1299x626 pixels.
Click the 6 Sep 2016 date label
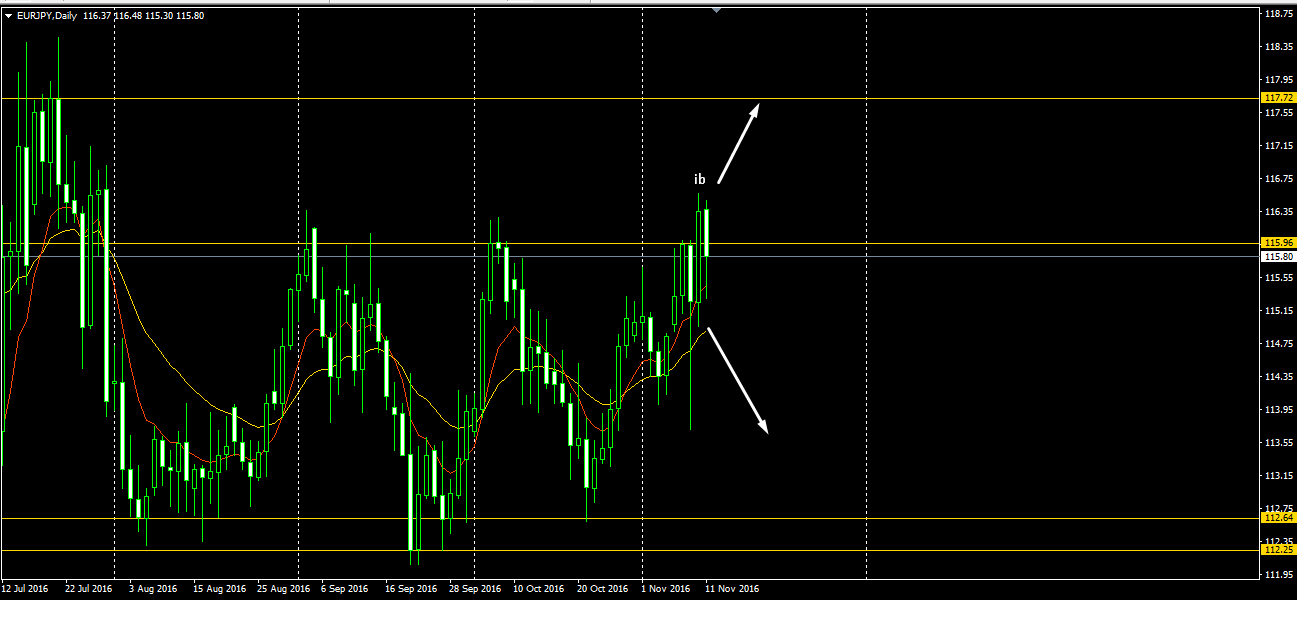(345, 589)
